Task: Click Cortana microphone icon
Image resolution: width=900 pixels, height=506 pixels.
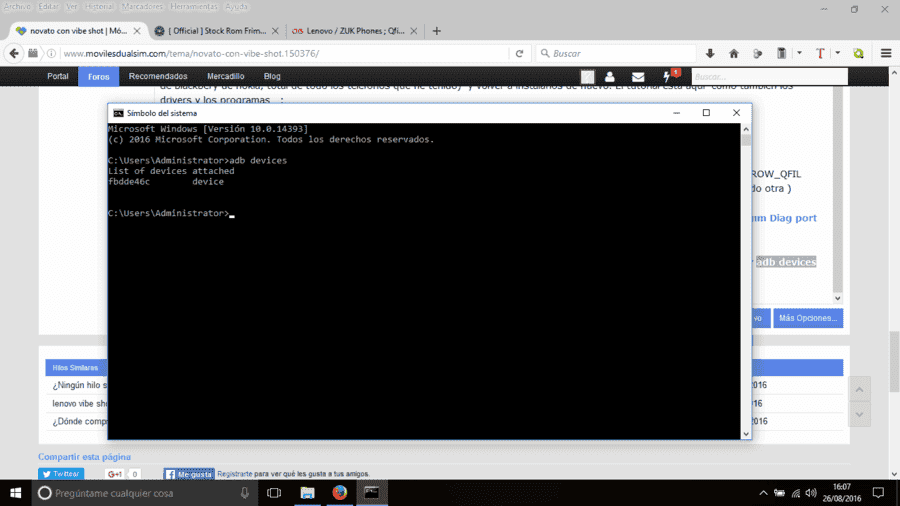Action: pyautogui.click(x=245, y=493)
